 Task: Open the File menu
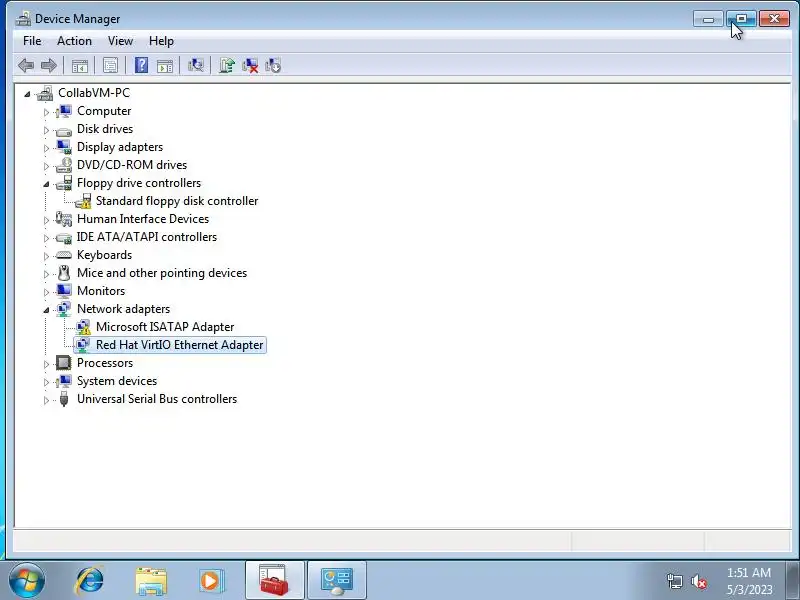[x=32, y=41]
